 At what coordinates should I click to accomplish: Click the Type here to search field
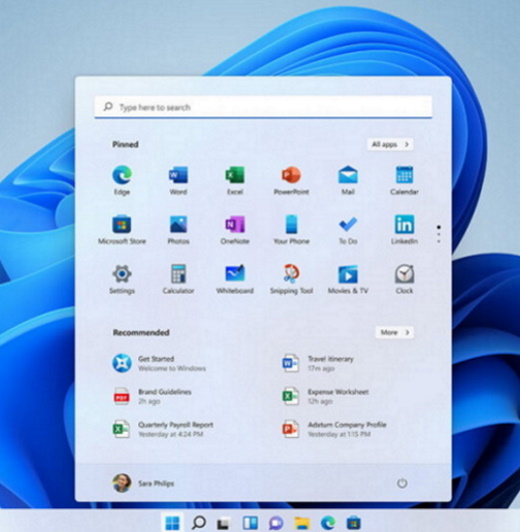(x=263, y=107)
